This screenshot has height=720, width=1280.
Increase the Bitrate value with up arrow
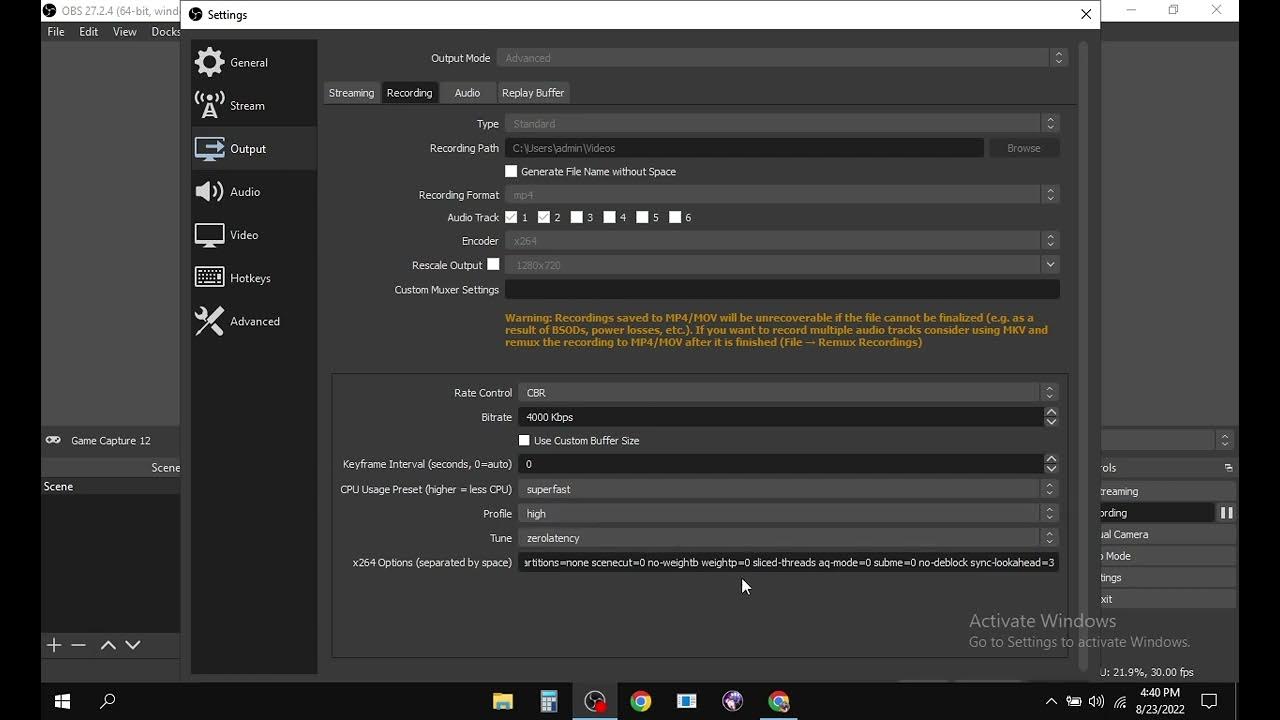(x=1051, y=412)
